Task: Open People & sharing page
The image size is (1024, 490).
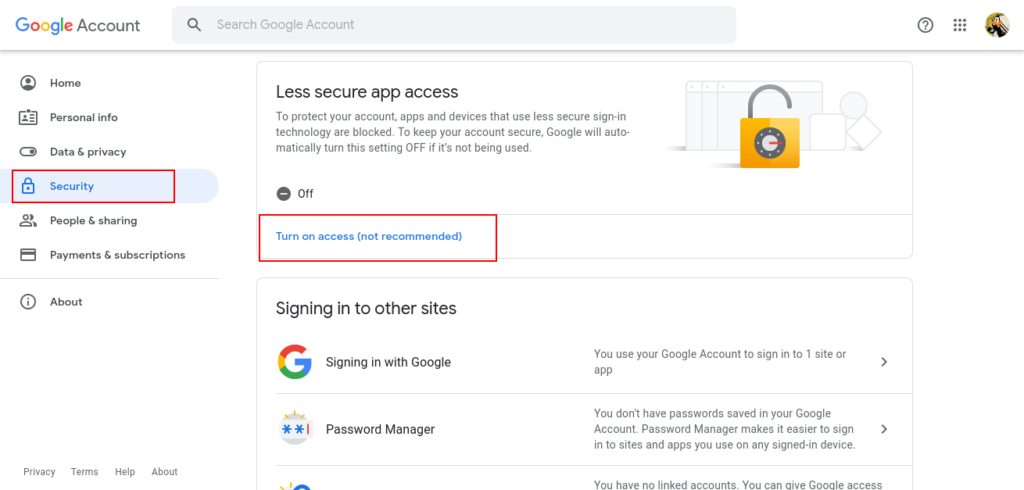Action: [93, 221]
